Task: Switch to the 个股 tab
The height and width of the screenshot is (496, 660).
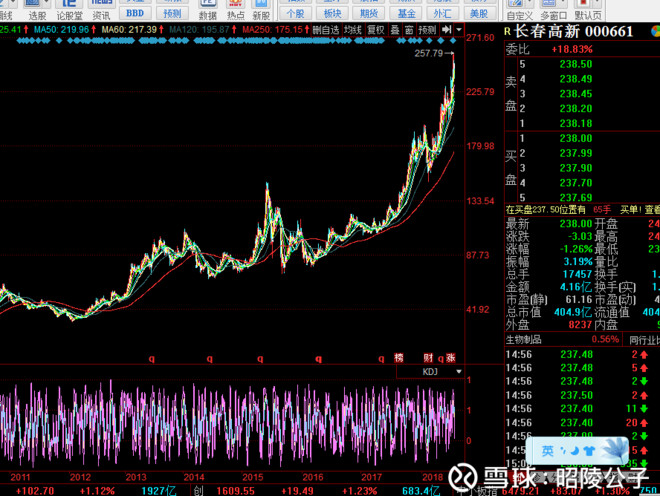Action: 295,13
